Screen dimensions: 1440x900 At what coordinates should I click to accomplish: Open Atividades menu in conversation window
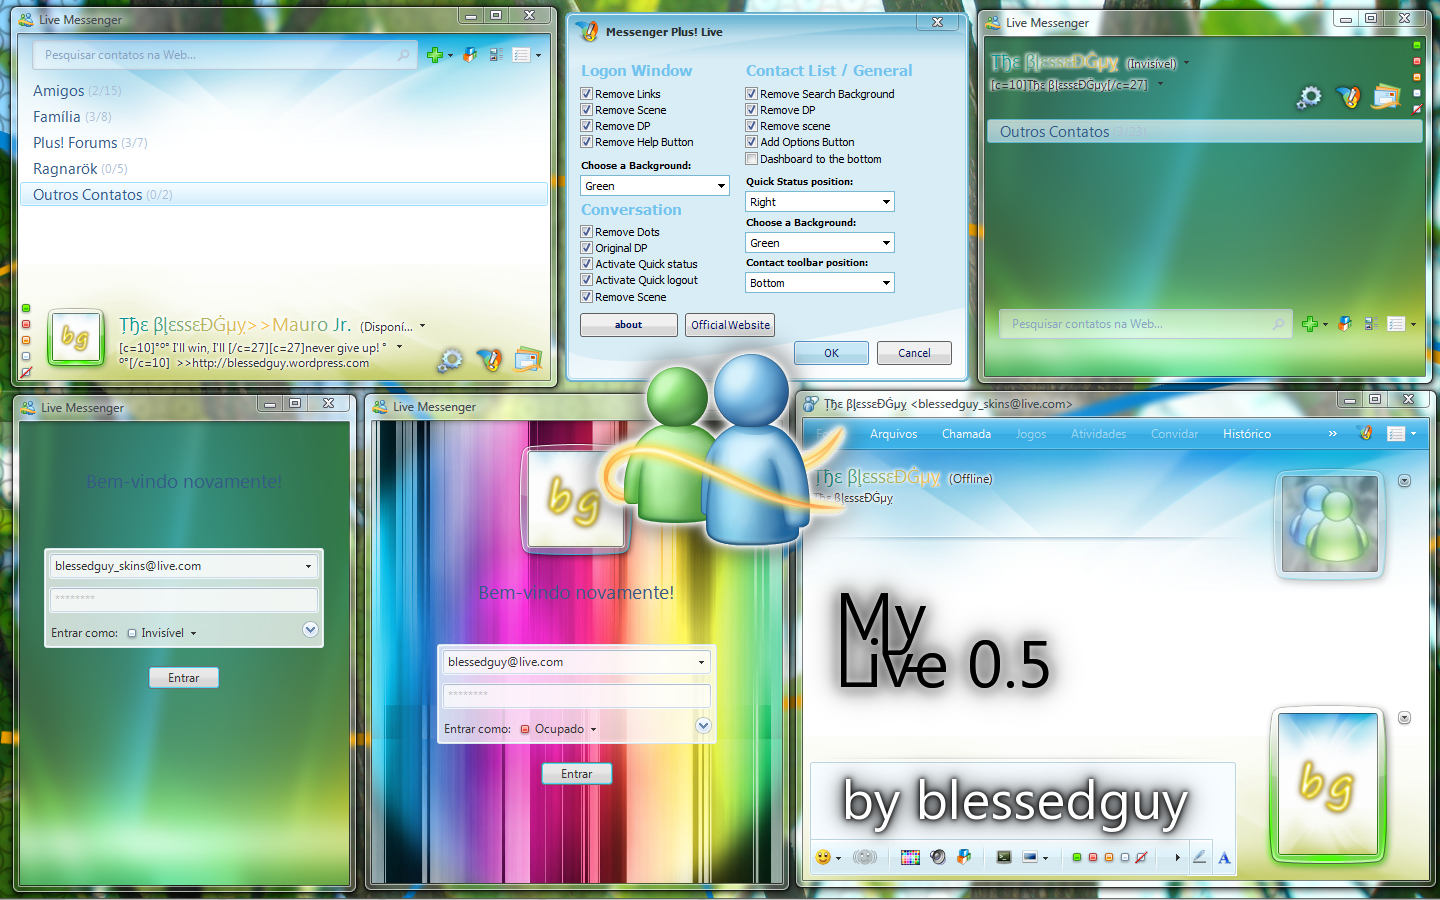[1098, 434]
